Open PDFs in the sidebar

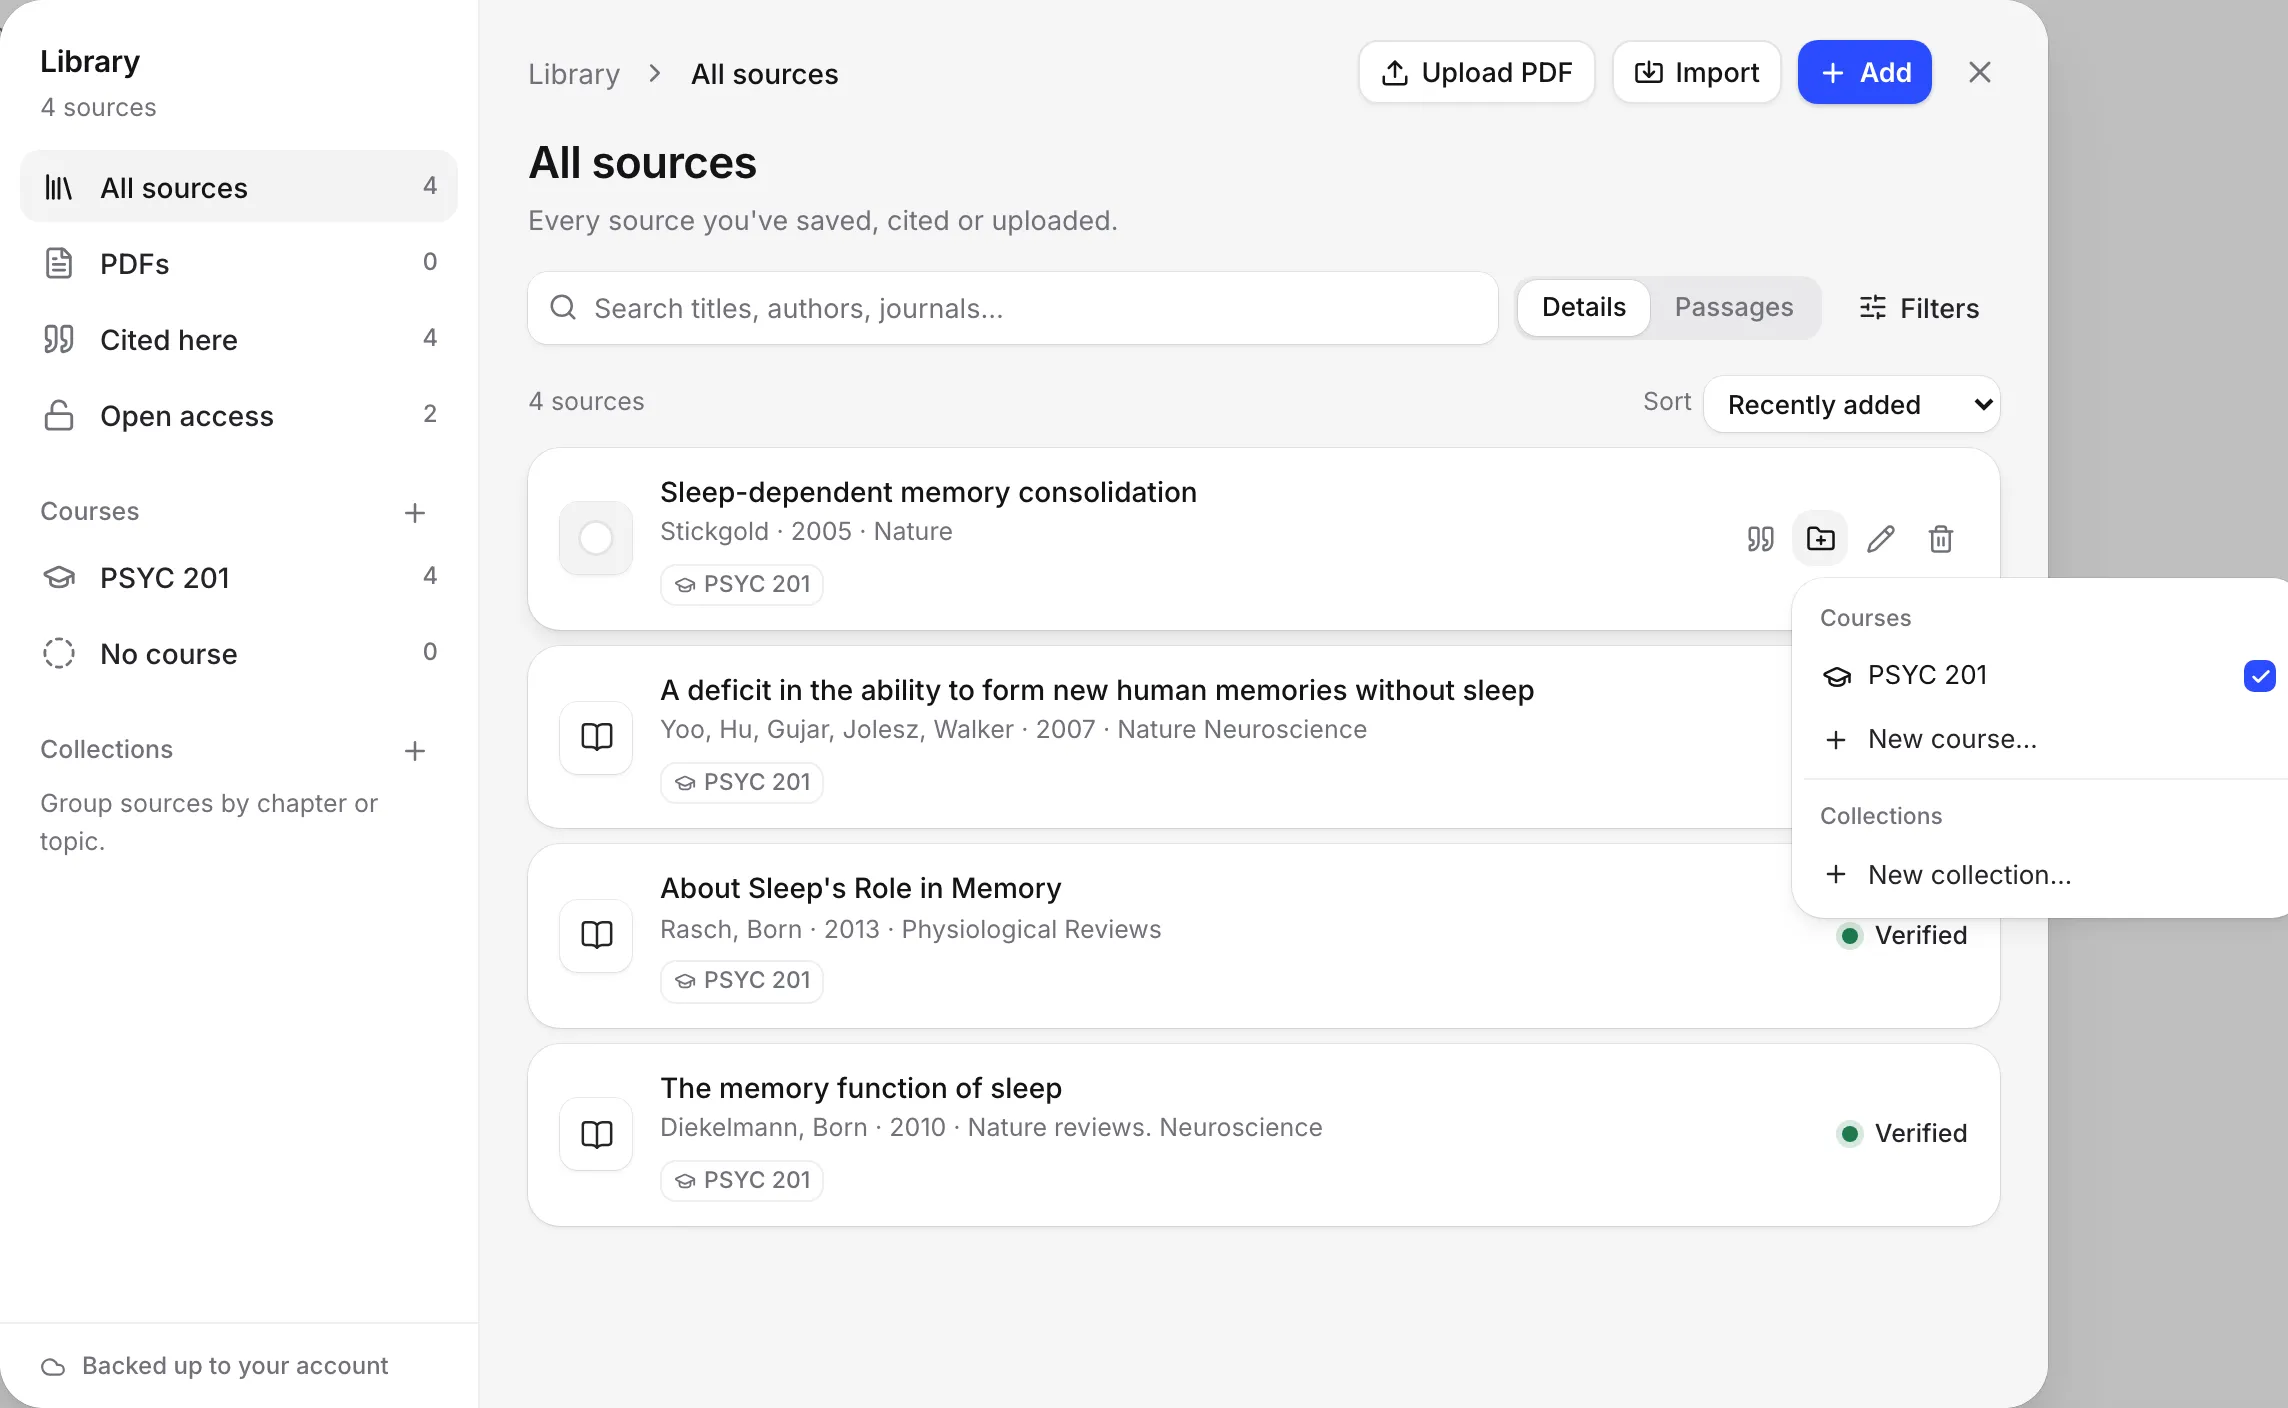click(x=239, y=263)
